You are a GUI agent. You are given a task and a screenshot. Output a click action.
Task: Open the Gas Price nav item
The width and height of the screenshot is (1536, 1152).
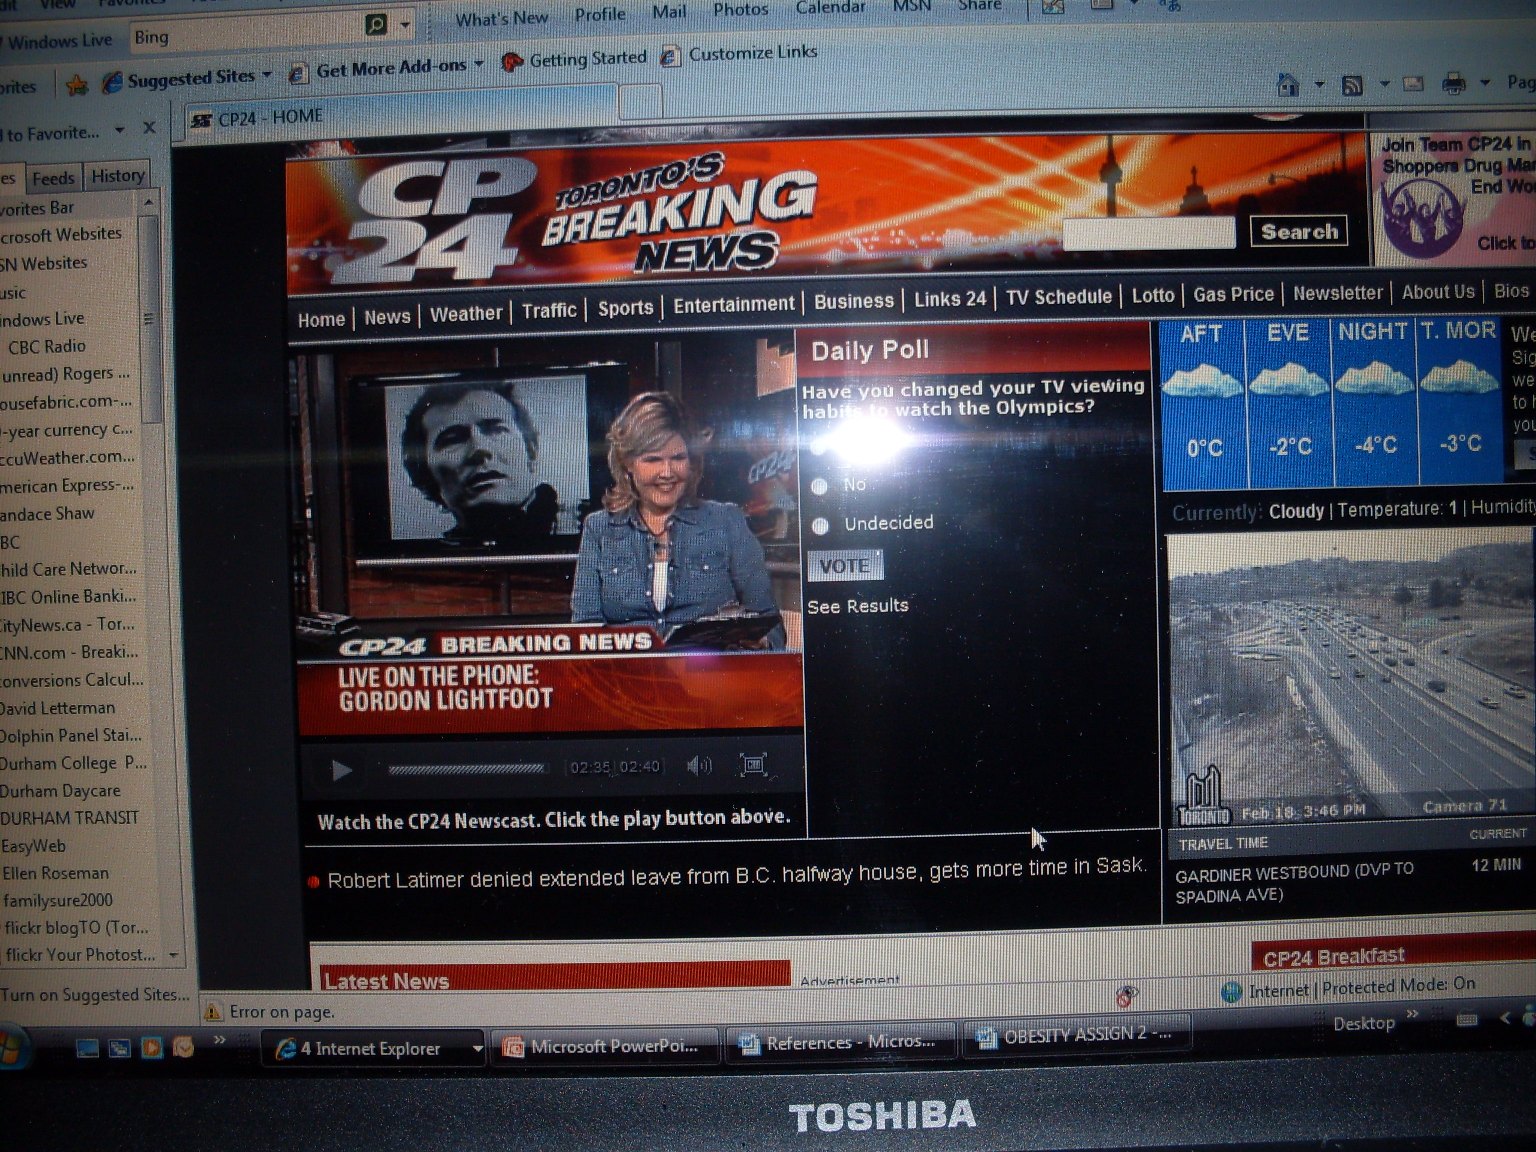[1233, 294]
